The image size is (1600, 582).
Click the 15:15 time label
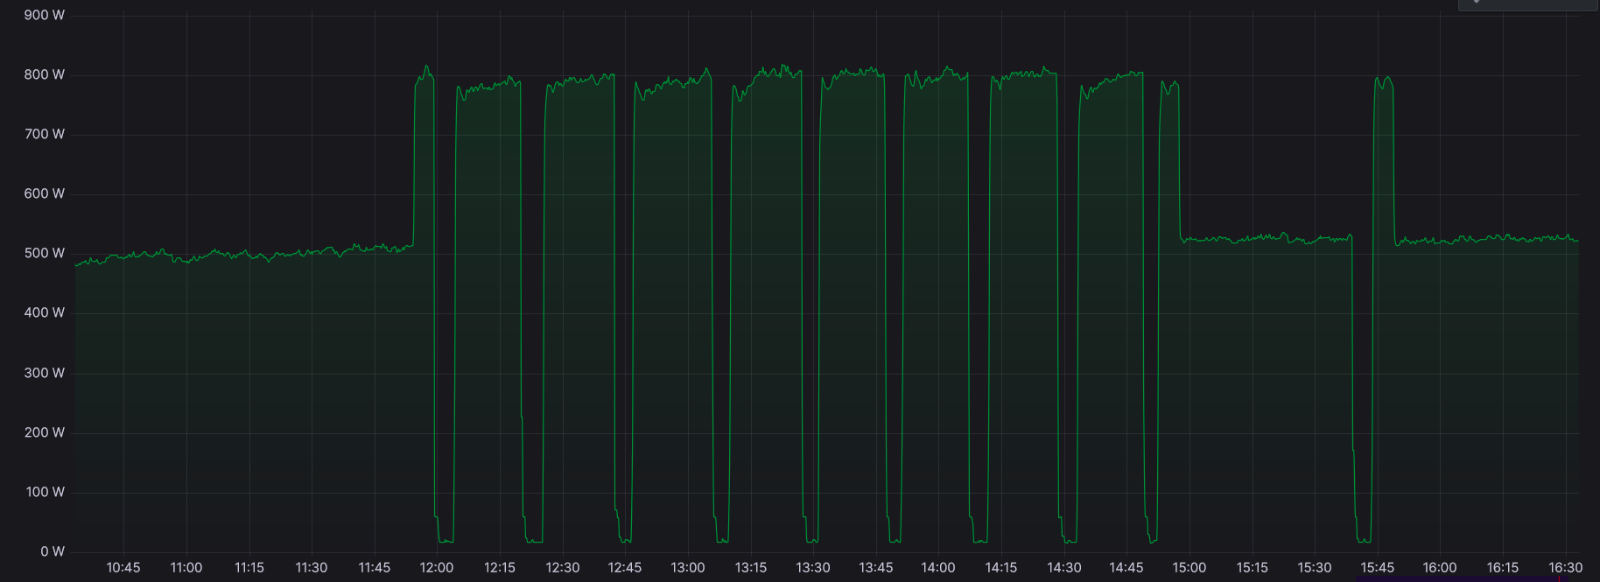pyautogui.click(x=1252, y=568)
